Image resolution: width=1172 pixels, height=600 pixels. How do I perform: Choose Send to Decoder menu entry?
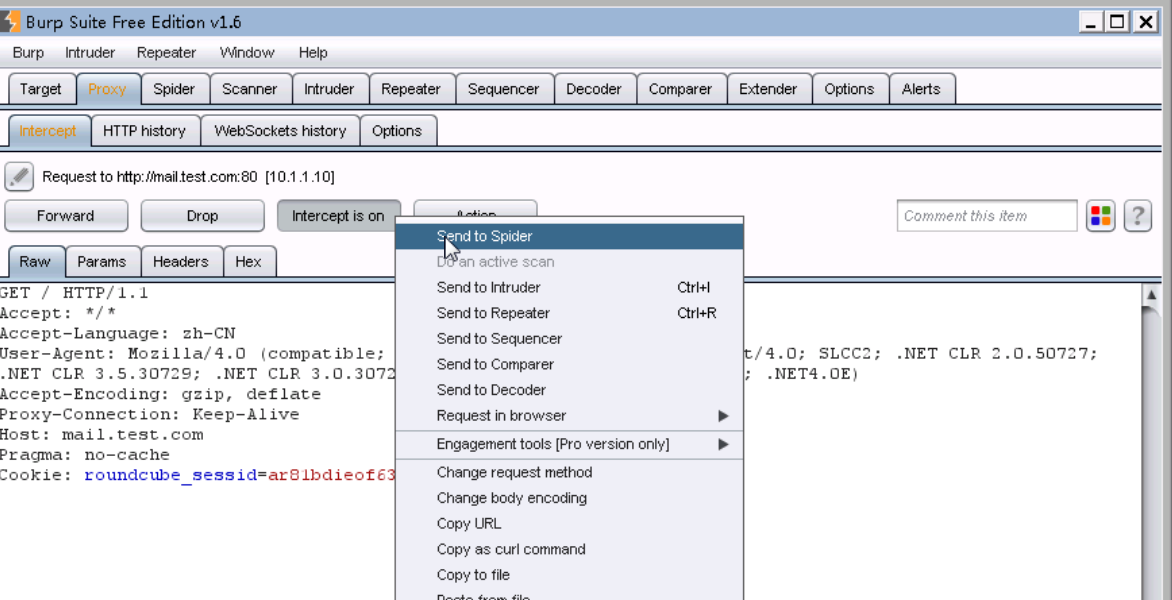pos(570,390)
